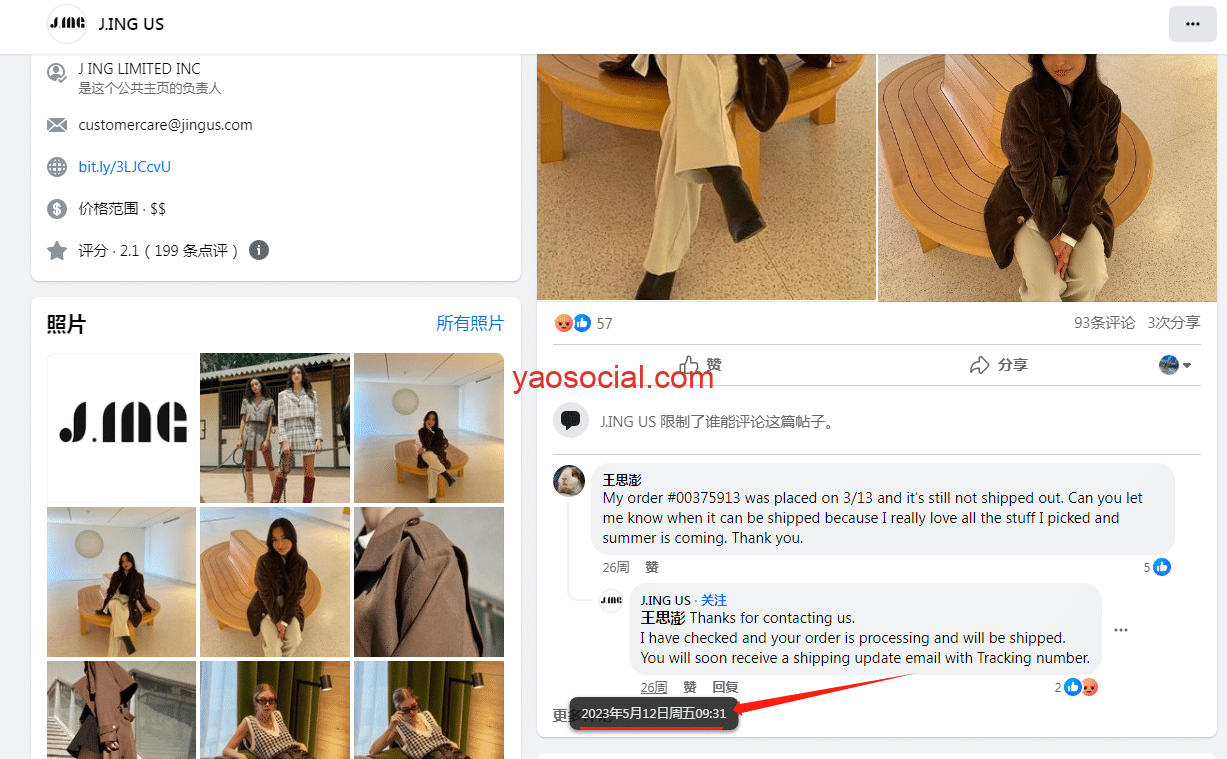Click 关注 to follow J.ING US
Screen dimensions: 1227x759
pyautogui.click(x=714, y=600)
